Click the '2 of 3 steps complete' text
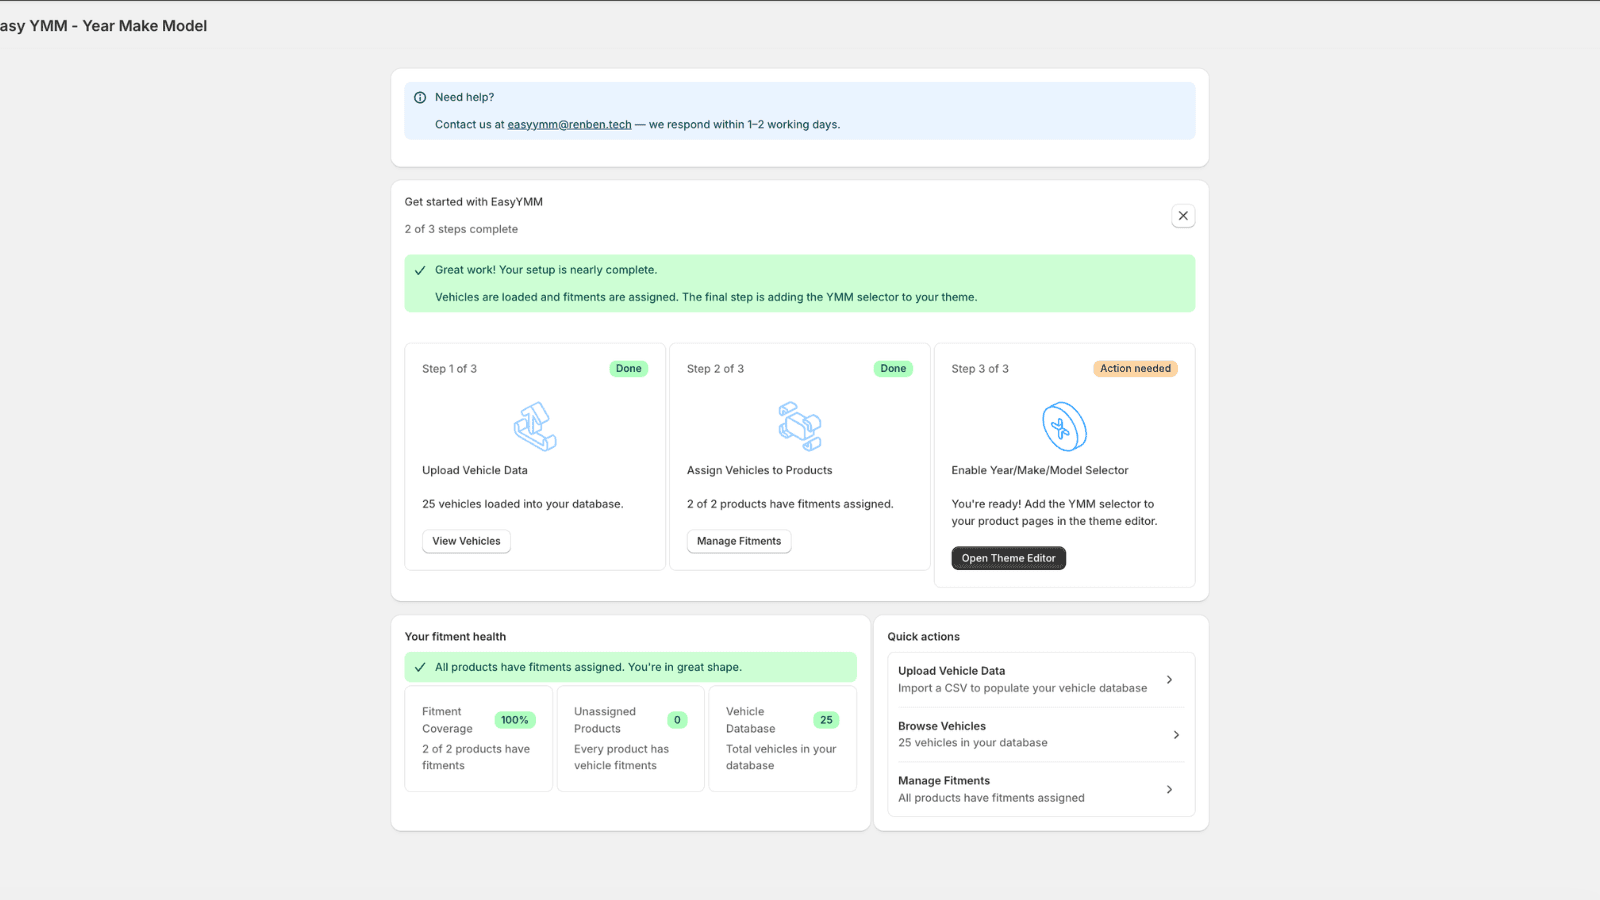The width and height of the screenshot is (1600, 900). pos(461,229)
